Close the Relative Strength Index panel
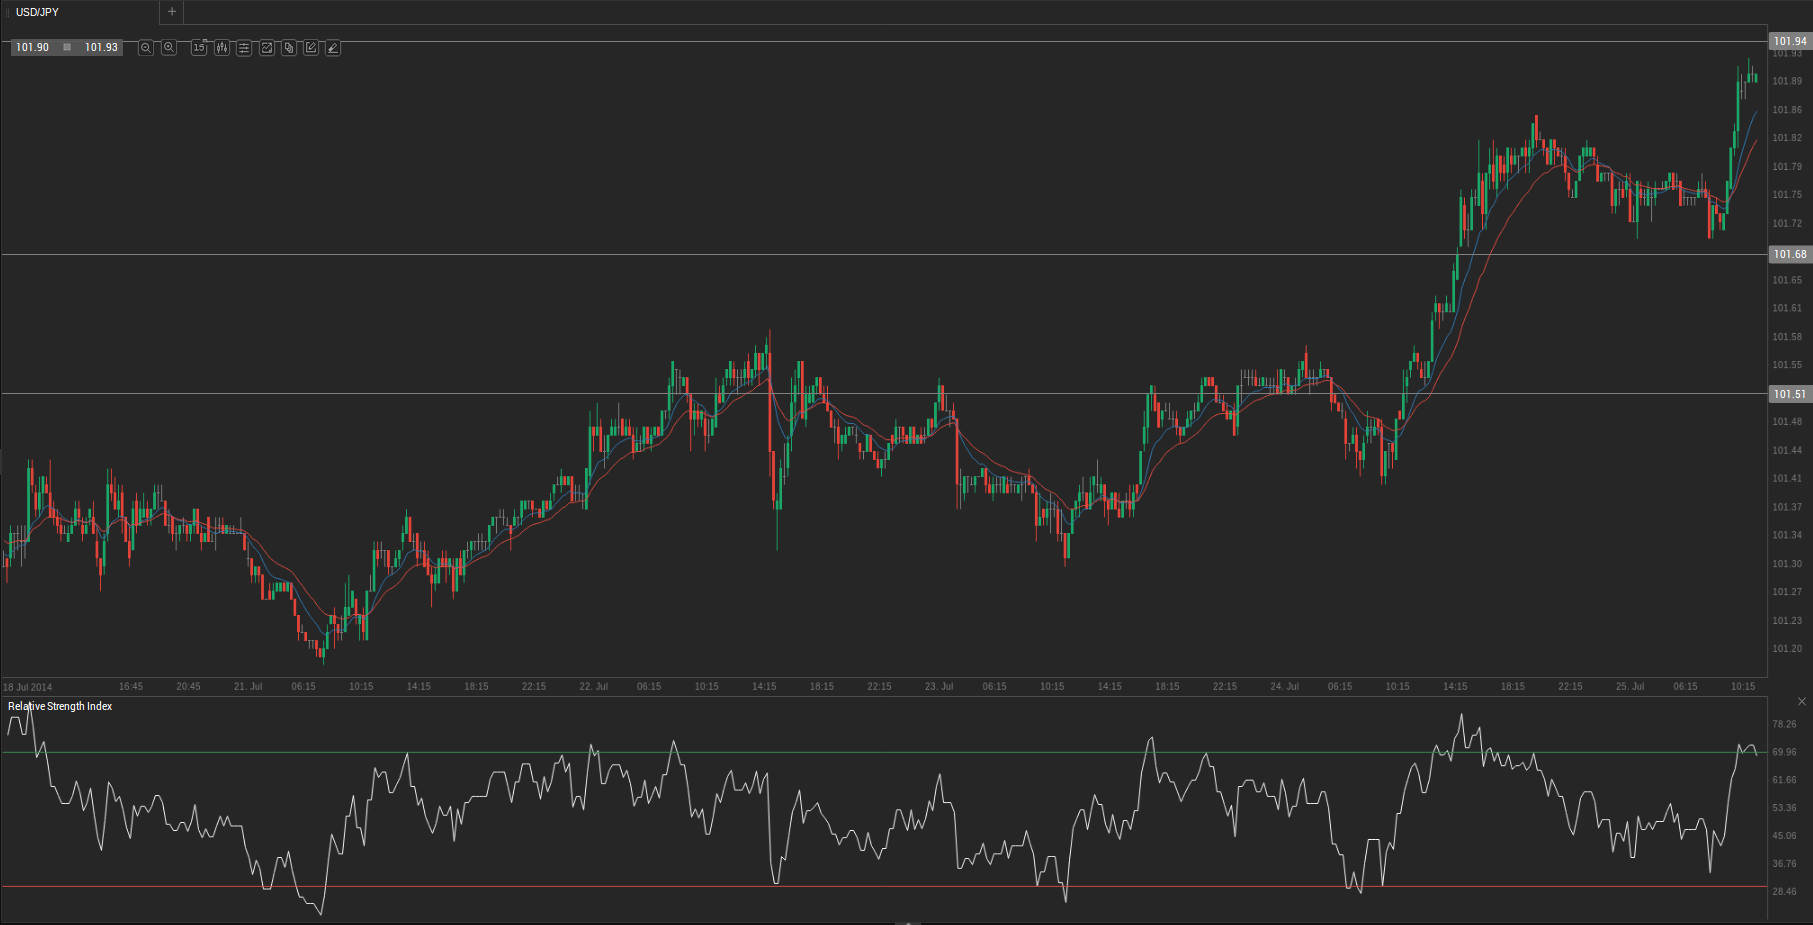1813x925 pixels. pyautogui.click(x=1801, y=702)
